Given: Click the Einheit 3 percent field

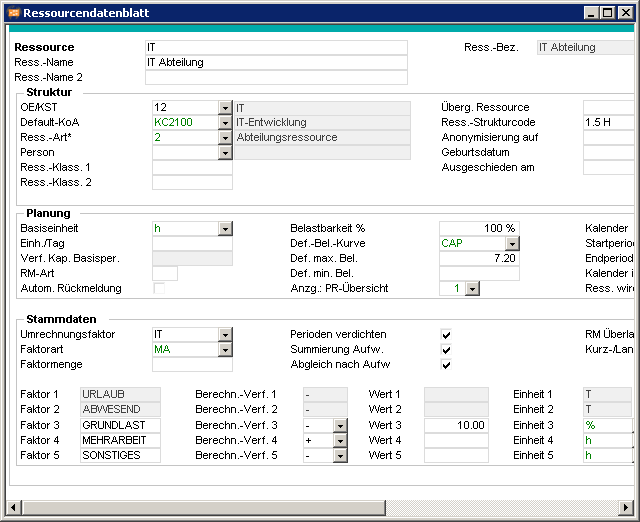Looking at the screenshot, I should pos(608,425).
